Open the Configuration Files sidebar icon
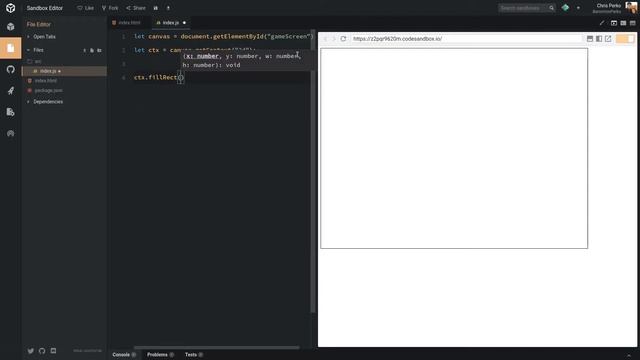640x360 pixels. (11, 112)
